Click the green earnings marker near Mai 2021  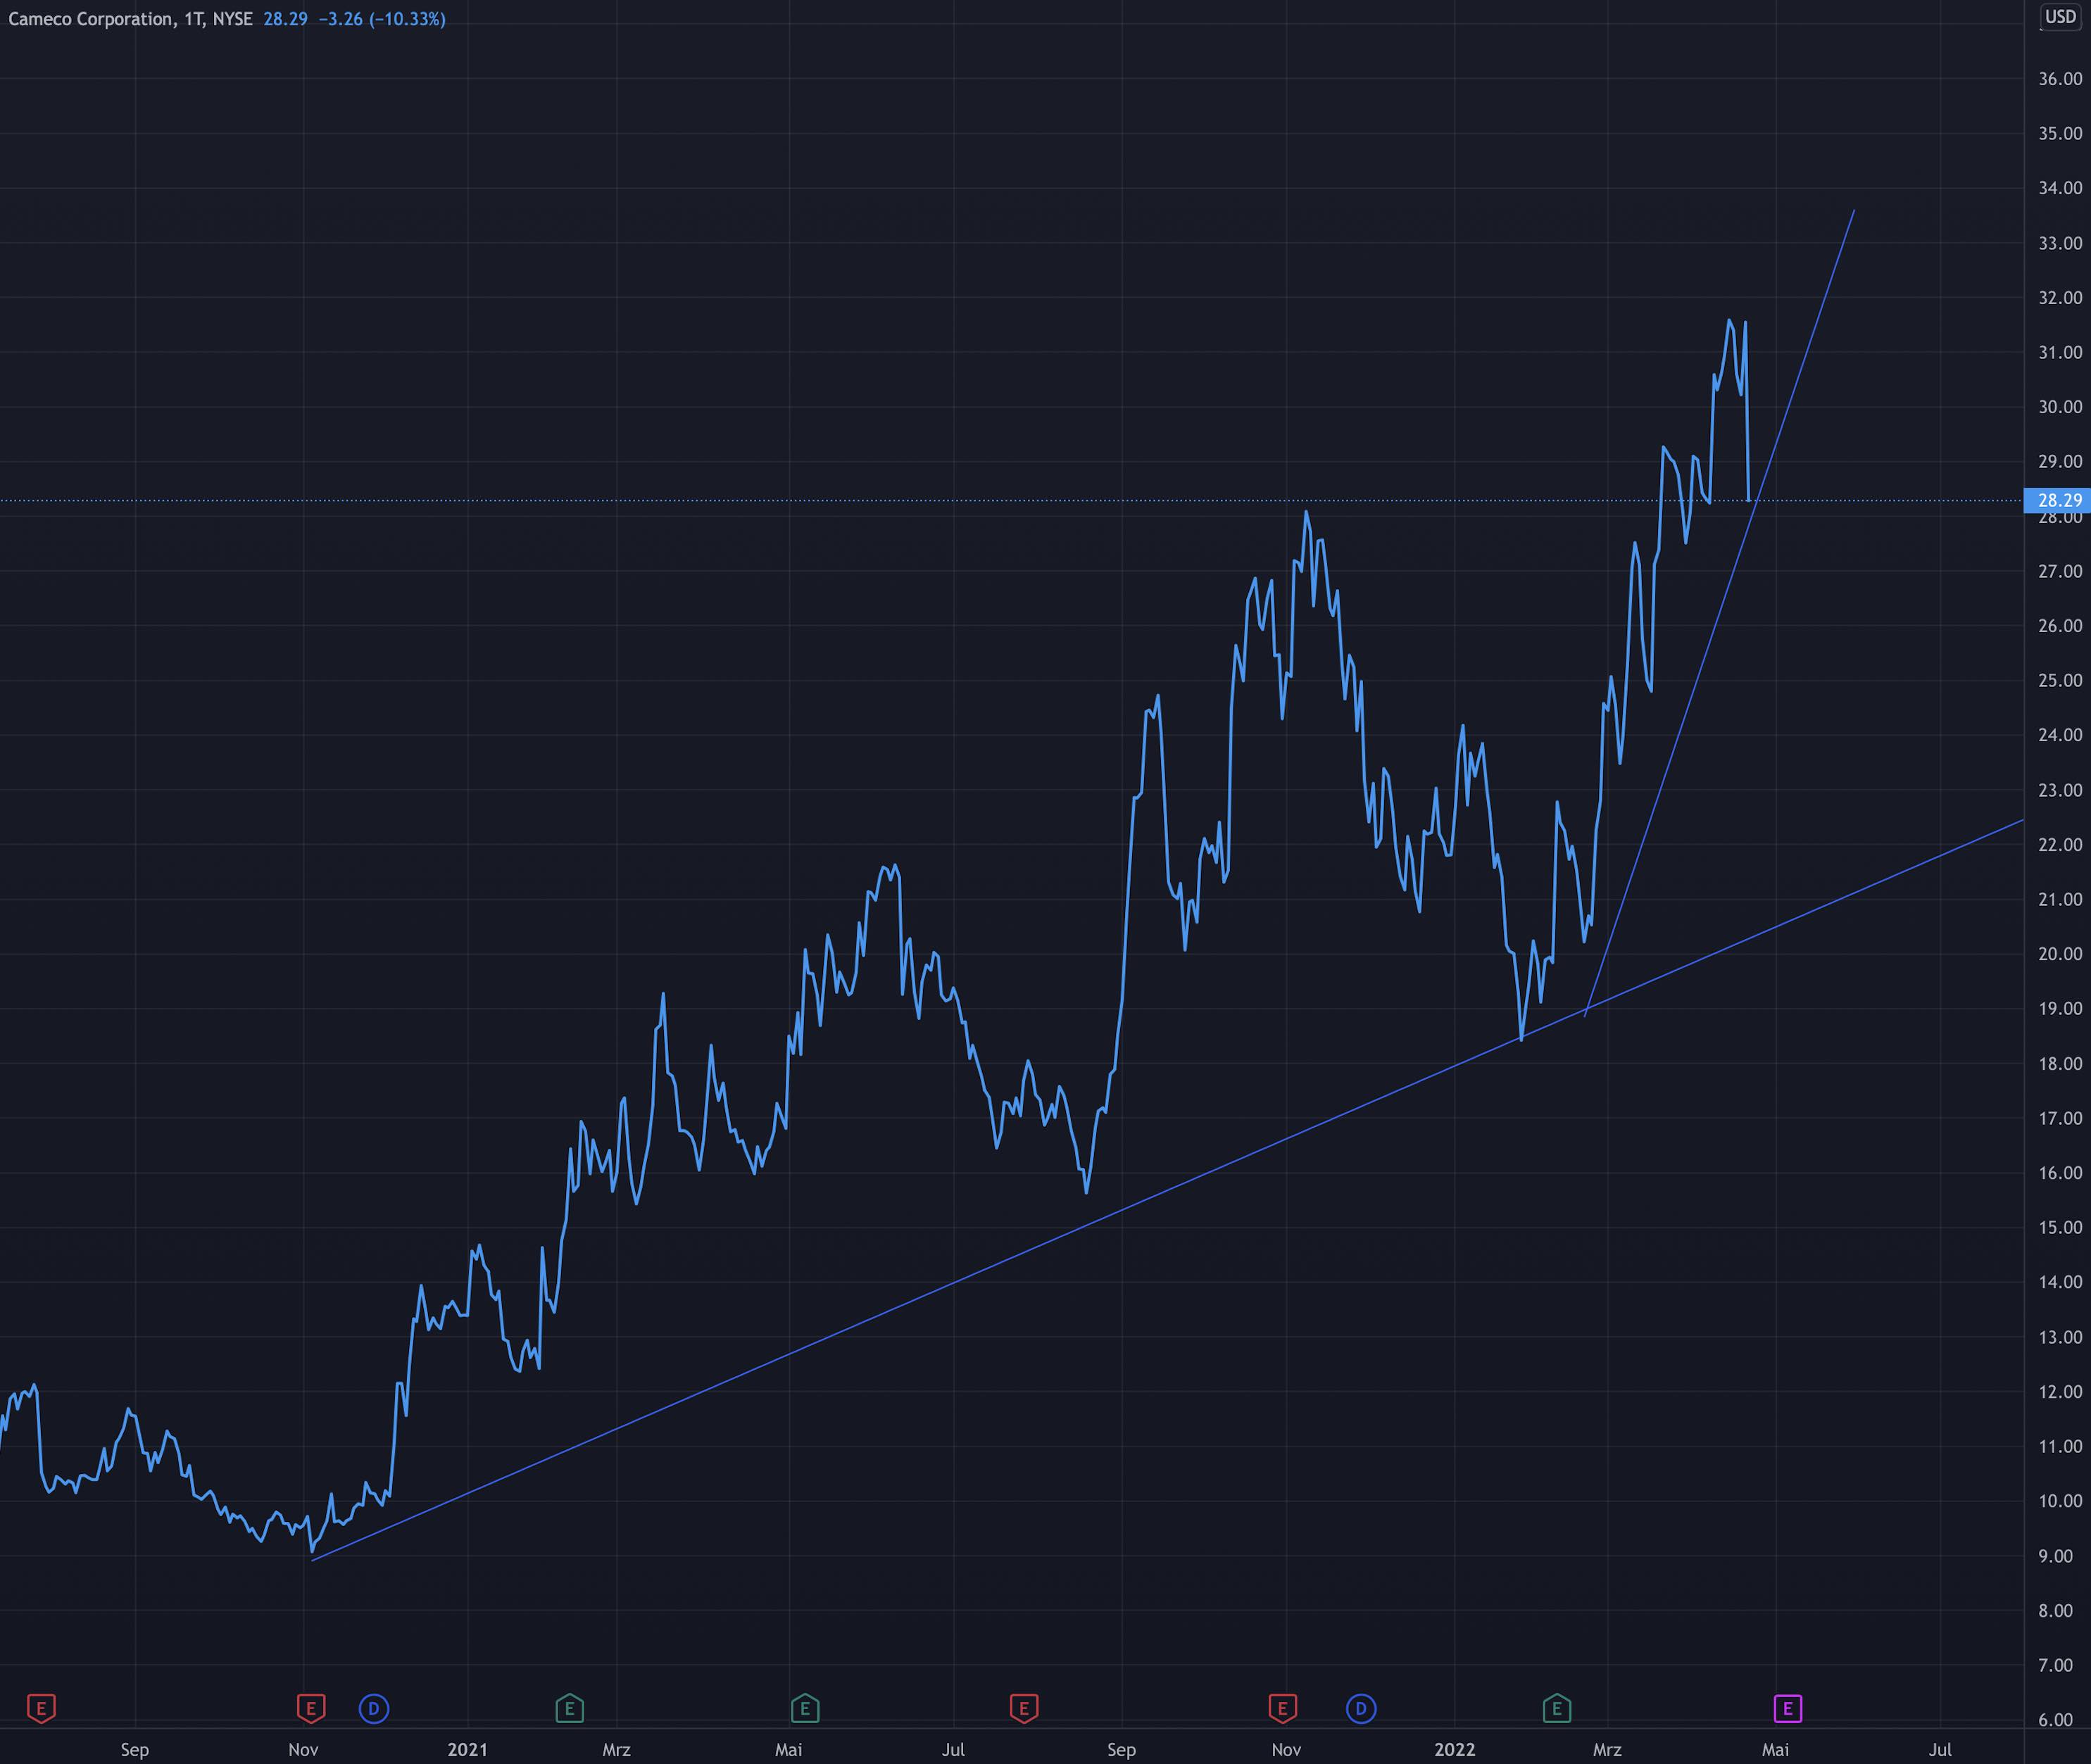point(805,1707)
